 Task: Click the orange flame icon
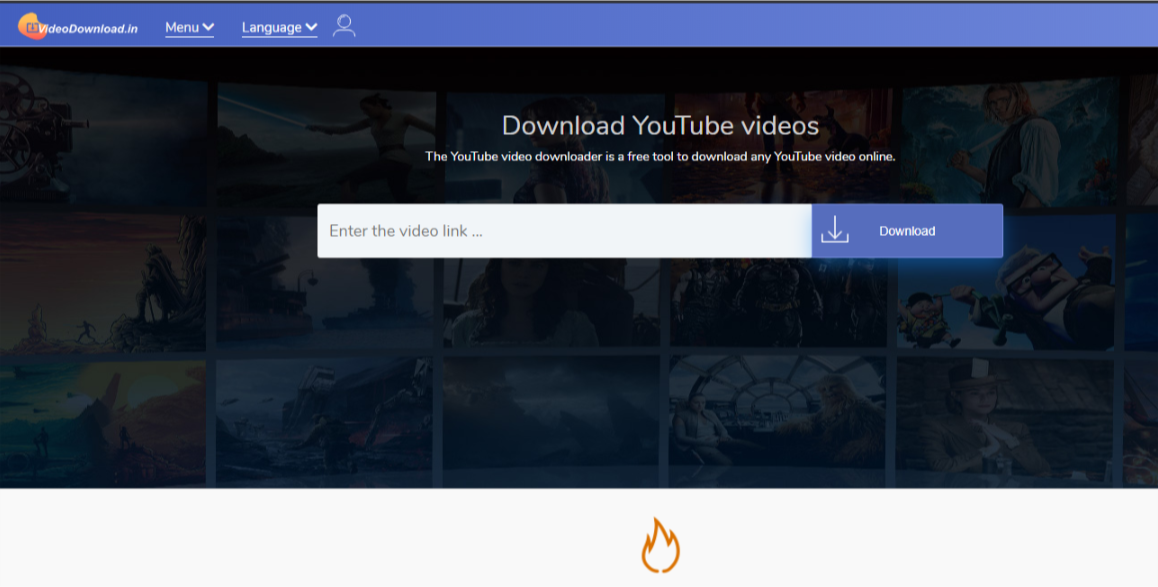[659, 546]
